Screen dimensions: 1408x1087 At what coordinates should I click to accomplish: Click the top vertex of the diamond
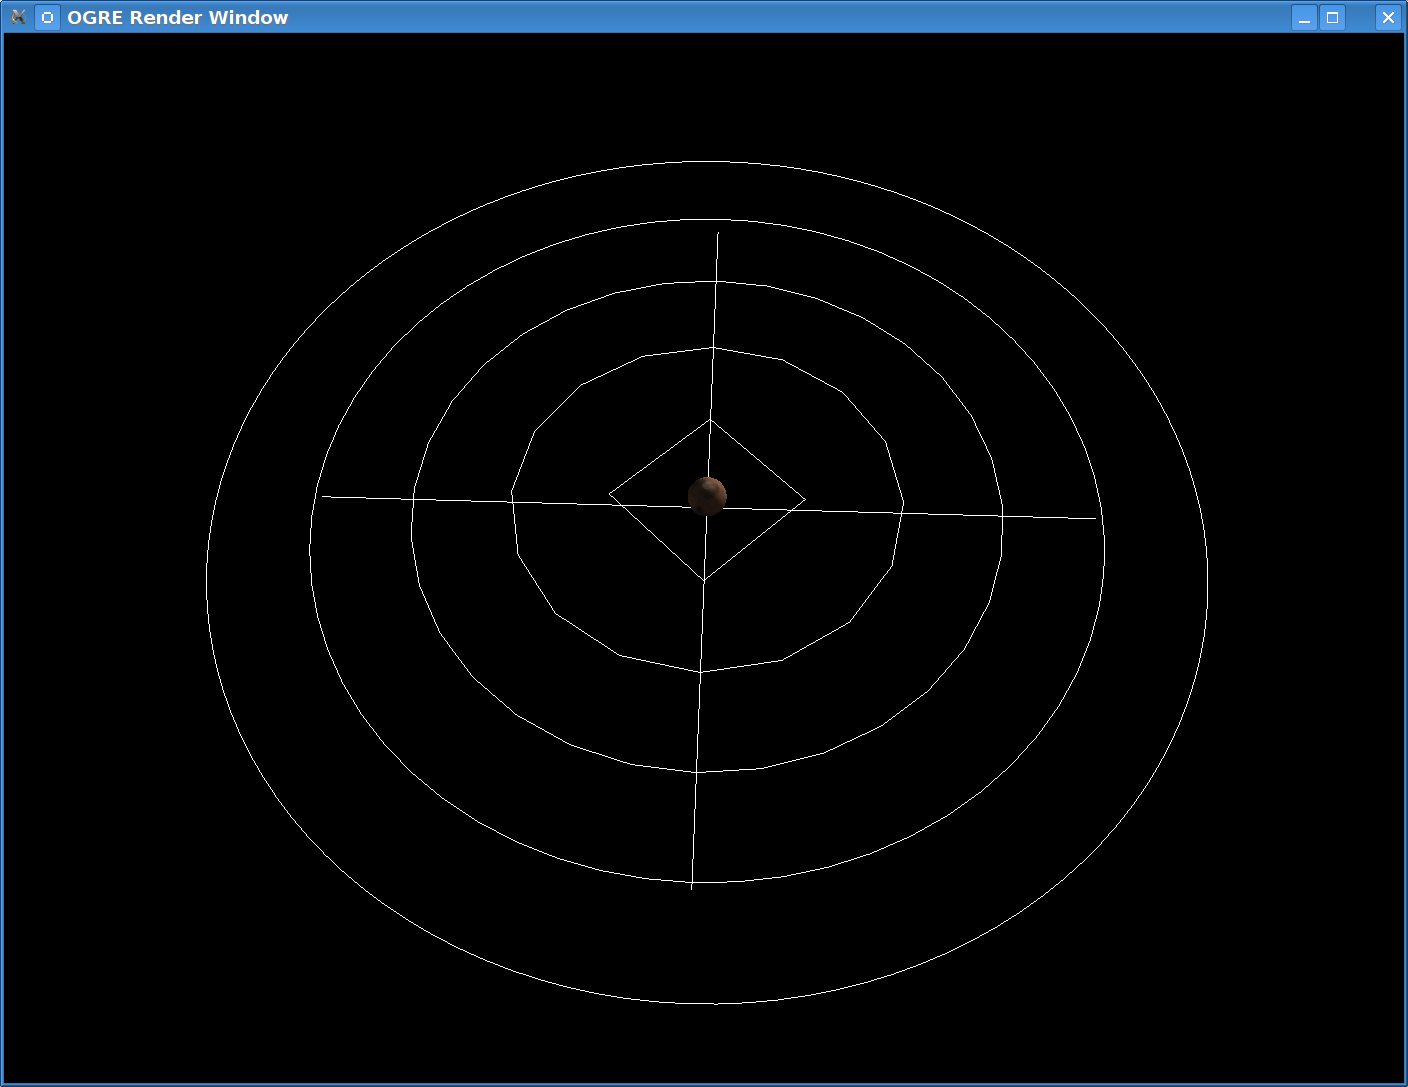[711, 419]
